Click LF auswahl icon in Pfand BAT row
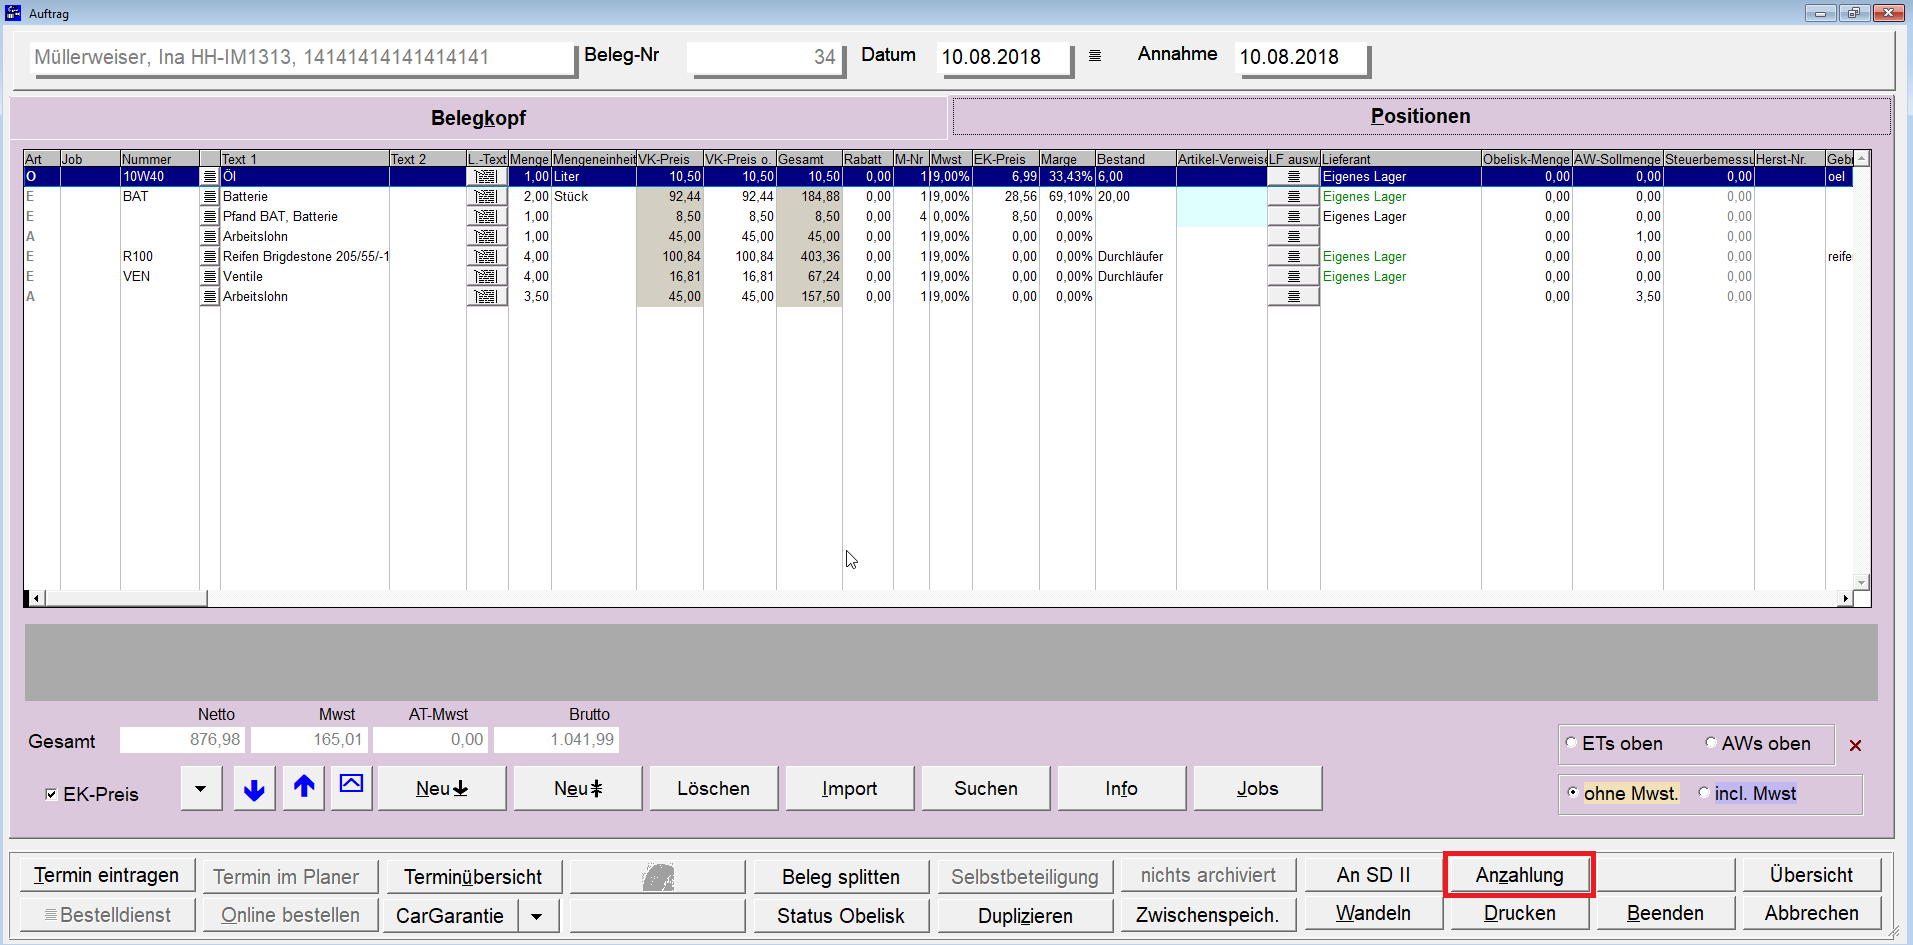The height and width of the screenshot is (945, 1913). [1293, 216]
